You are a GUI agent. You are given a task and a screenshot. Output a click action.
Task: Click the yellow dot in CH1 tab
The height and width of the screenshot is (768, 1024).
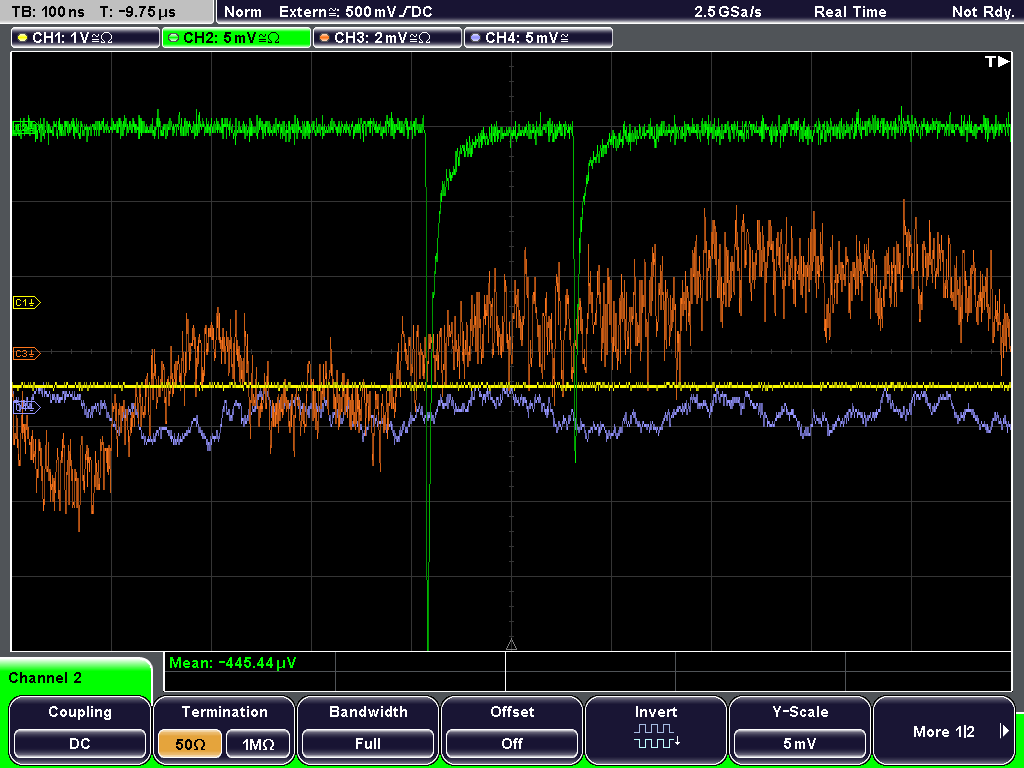coord(23,38)
